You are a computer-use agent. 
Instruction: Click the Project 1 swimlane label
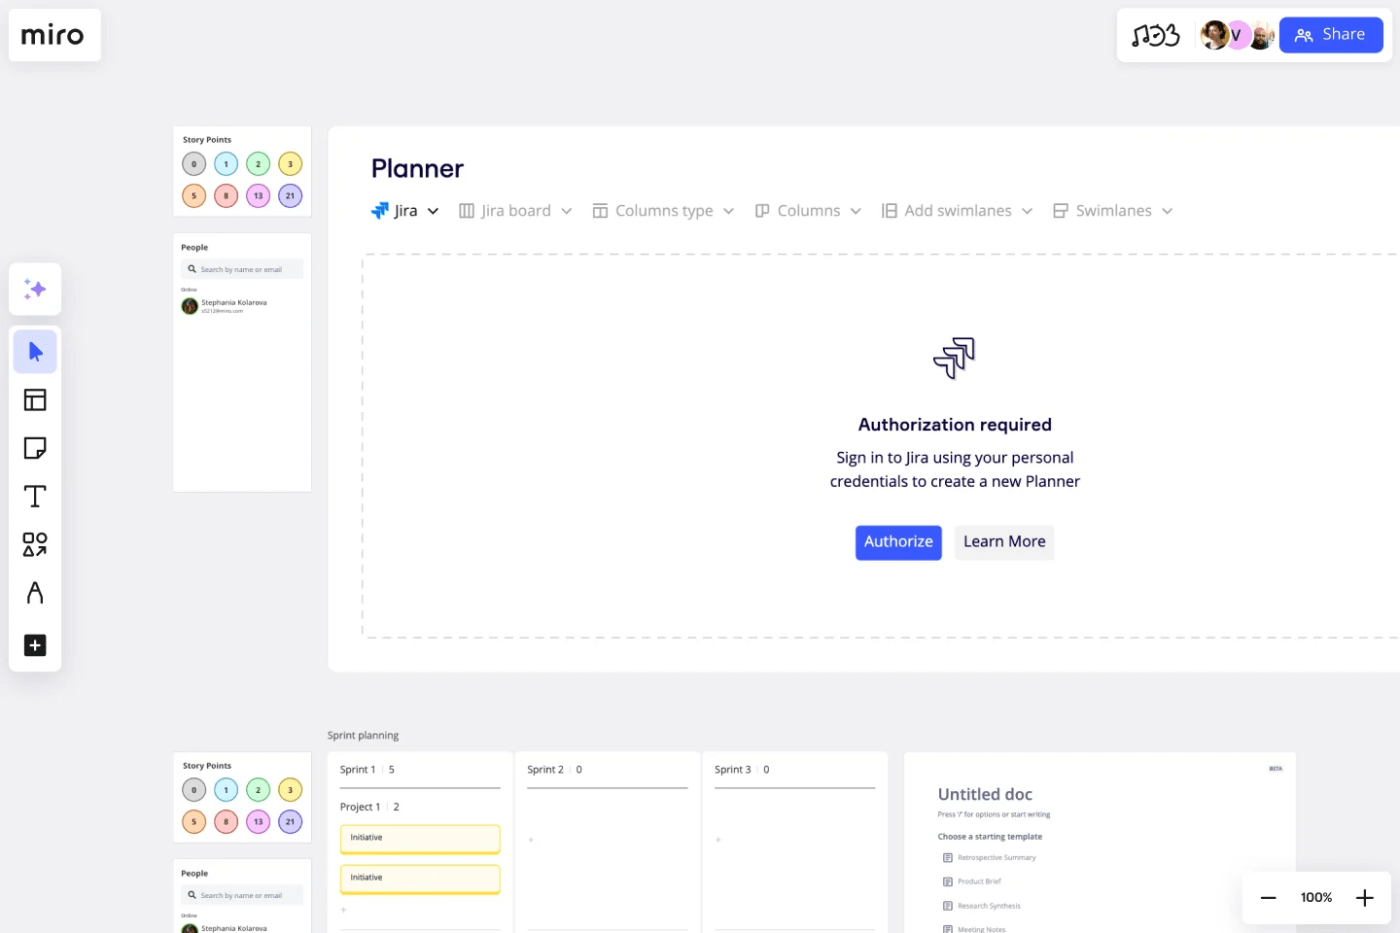[360, 807]
